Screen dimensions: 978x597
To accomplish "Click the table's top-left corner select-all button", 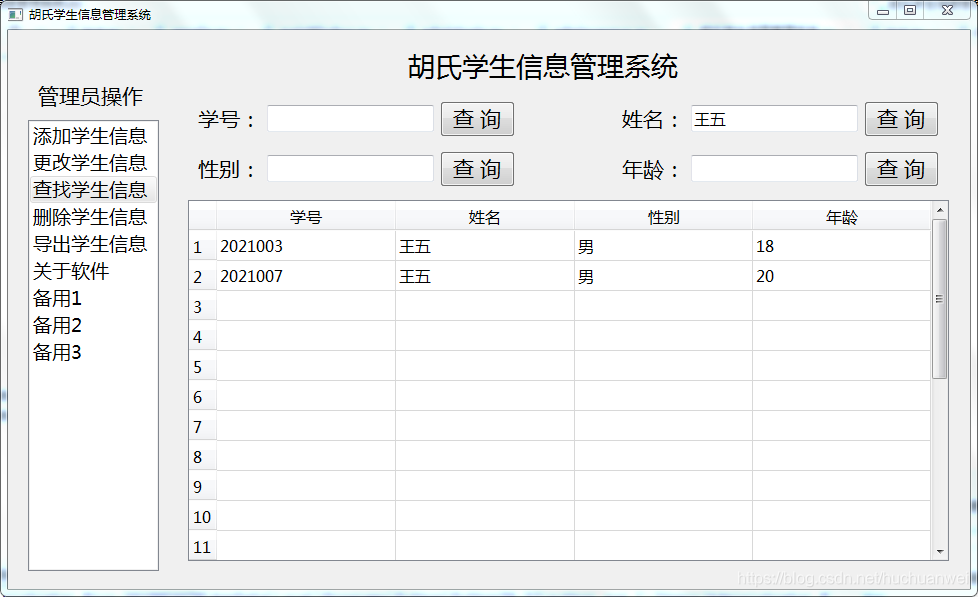I will pyautogui.click(x=203, y=216).
